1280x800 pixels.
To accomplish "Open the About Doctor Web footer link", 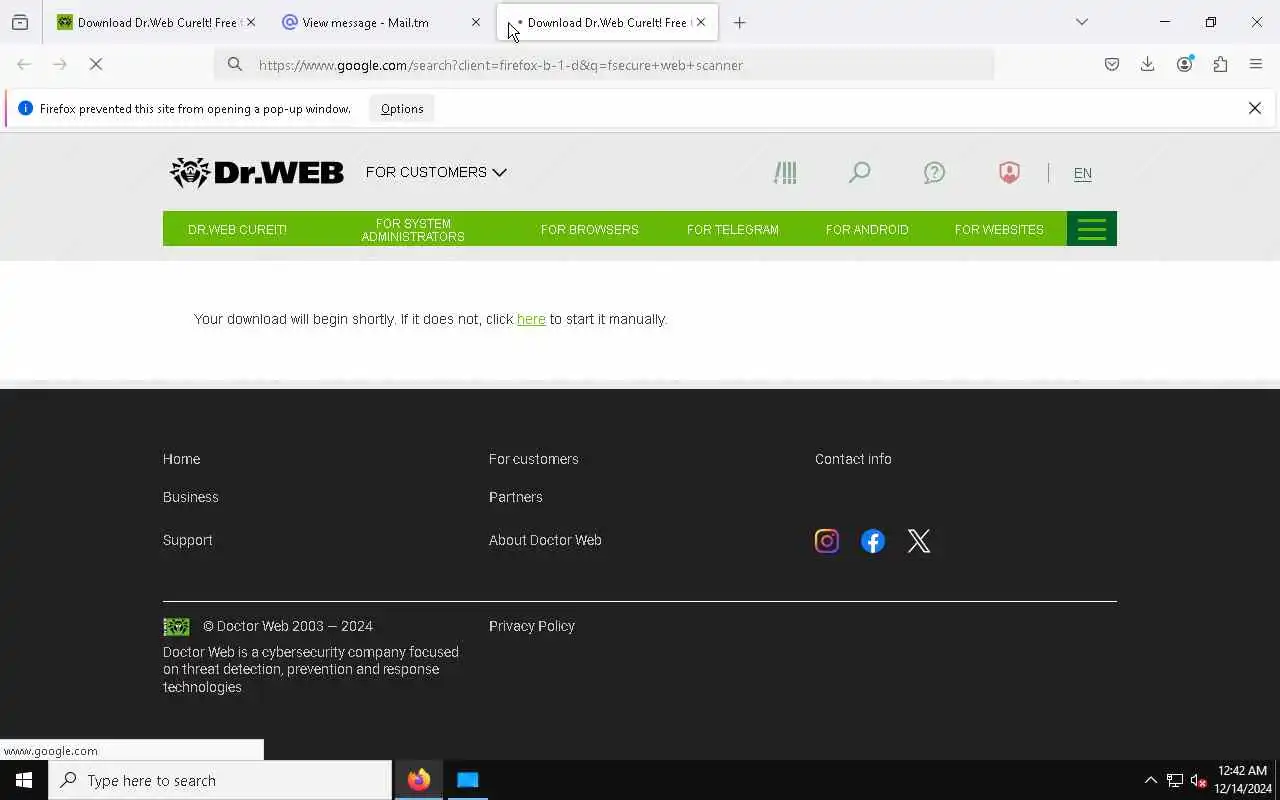I will [545, 540].
